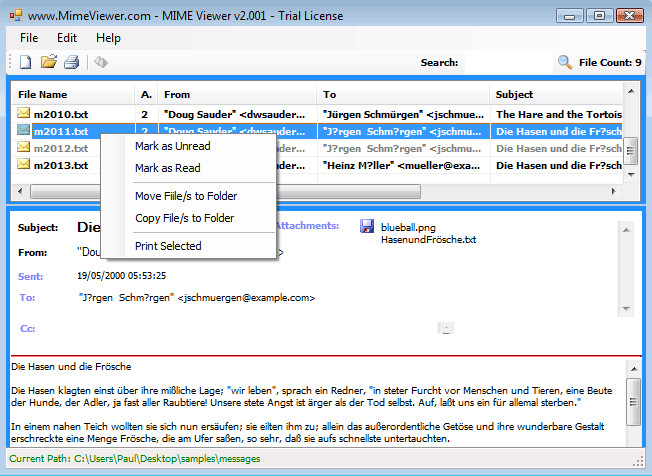Screen dimensions: 652x476
Task: Click header pane scroll up arrow
Action: click(x=626, y=230)
